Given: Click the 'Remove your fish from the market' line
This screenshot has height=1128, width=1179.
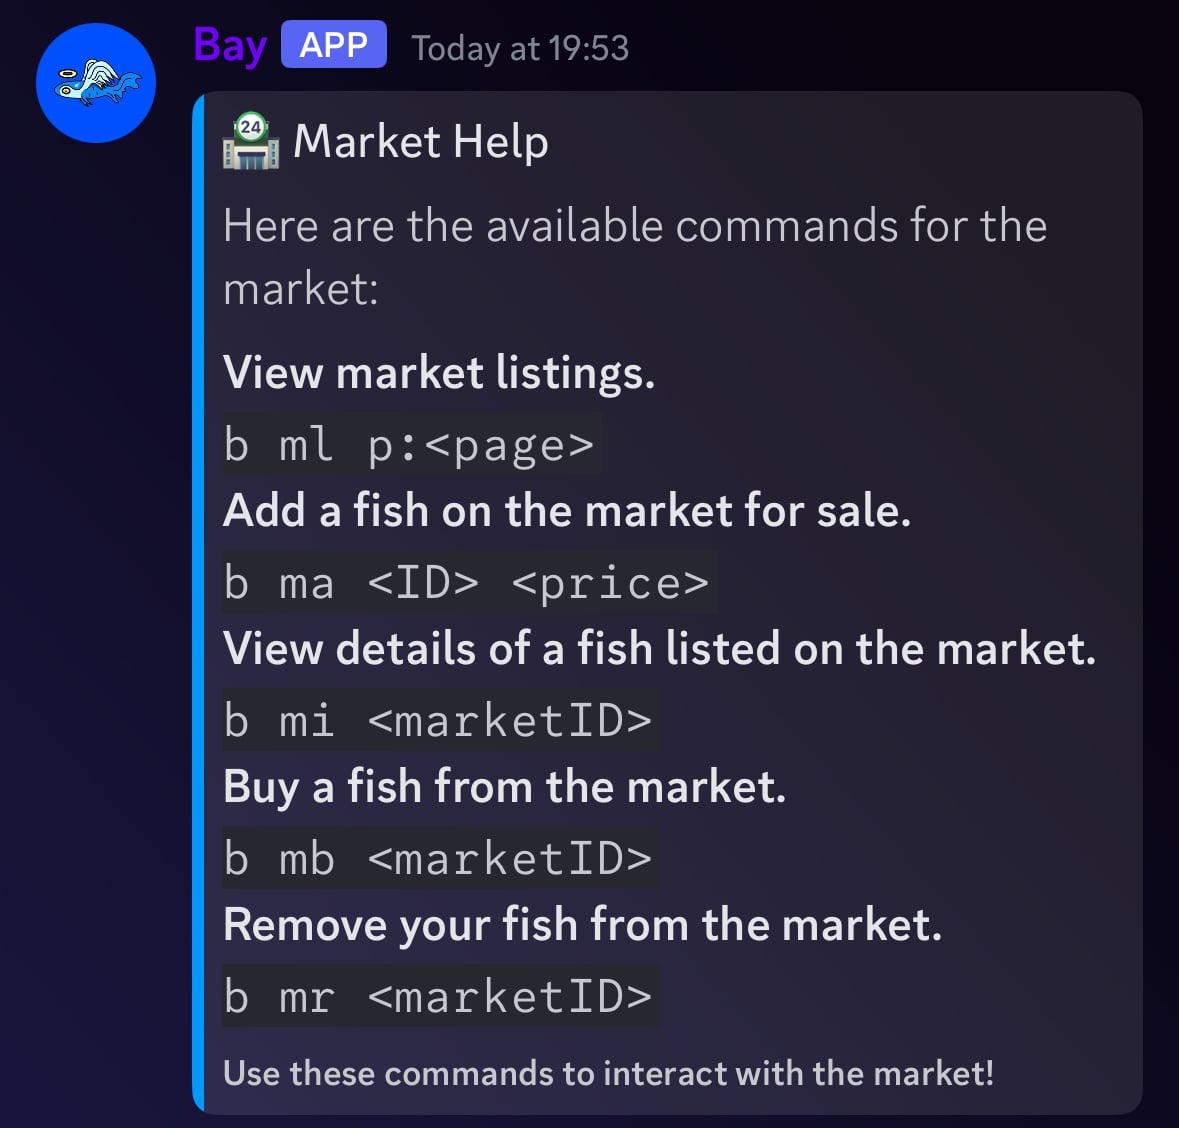Looking at the screenshot, I should (583, 924).
